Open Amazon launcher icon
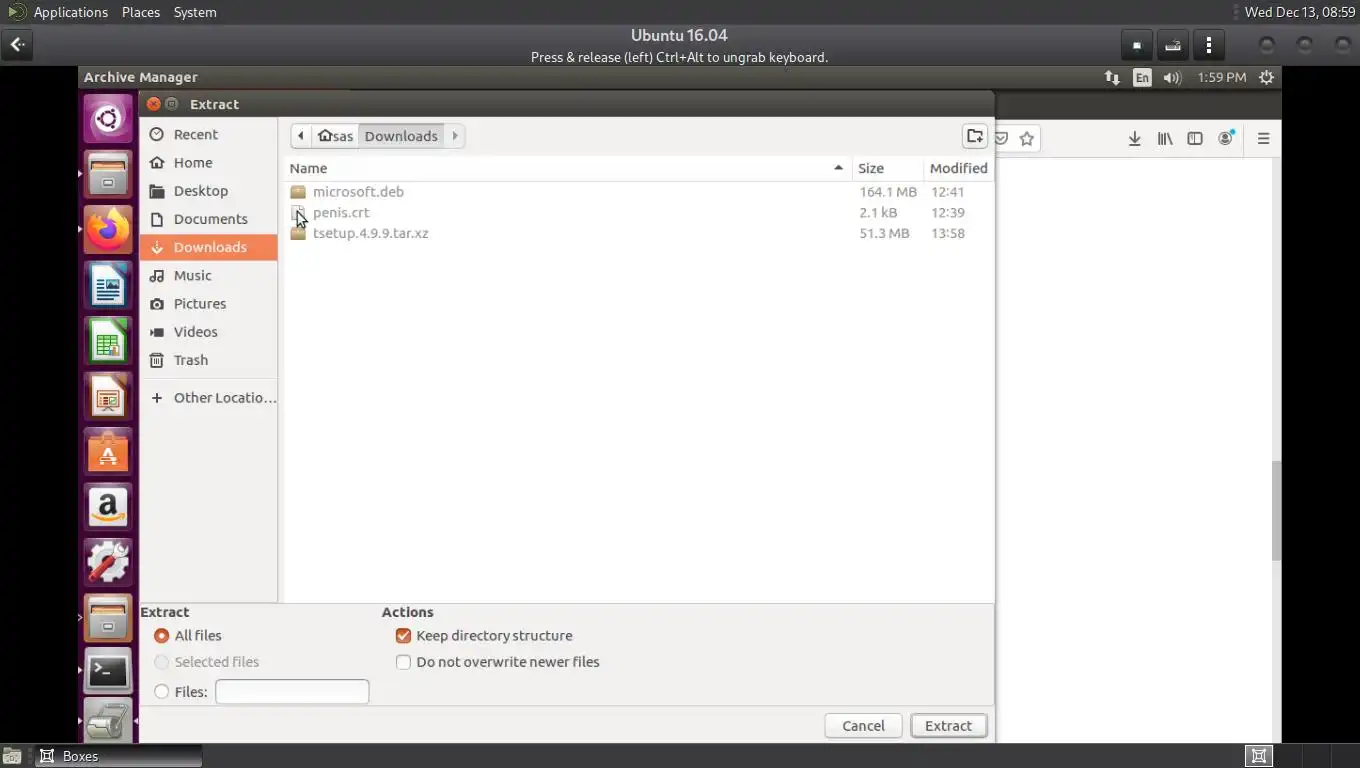This screenshot has width=1360, height=768. click(x=108, y=507)
